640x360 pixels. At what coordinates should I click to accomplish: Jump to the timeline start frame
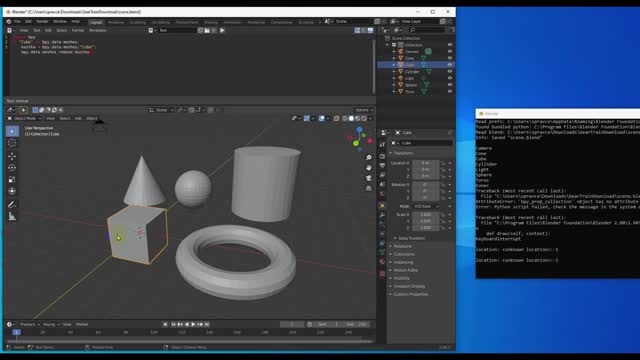(173, 324)
